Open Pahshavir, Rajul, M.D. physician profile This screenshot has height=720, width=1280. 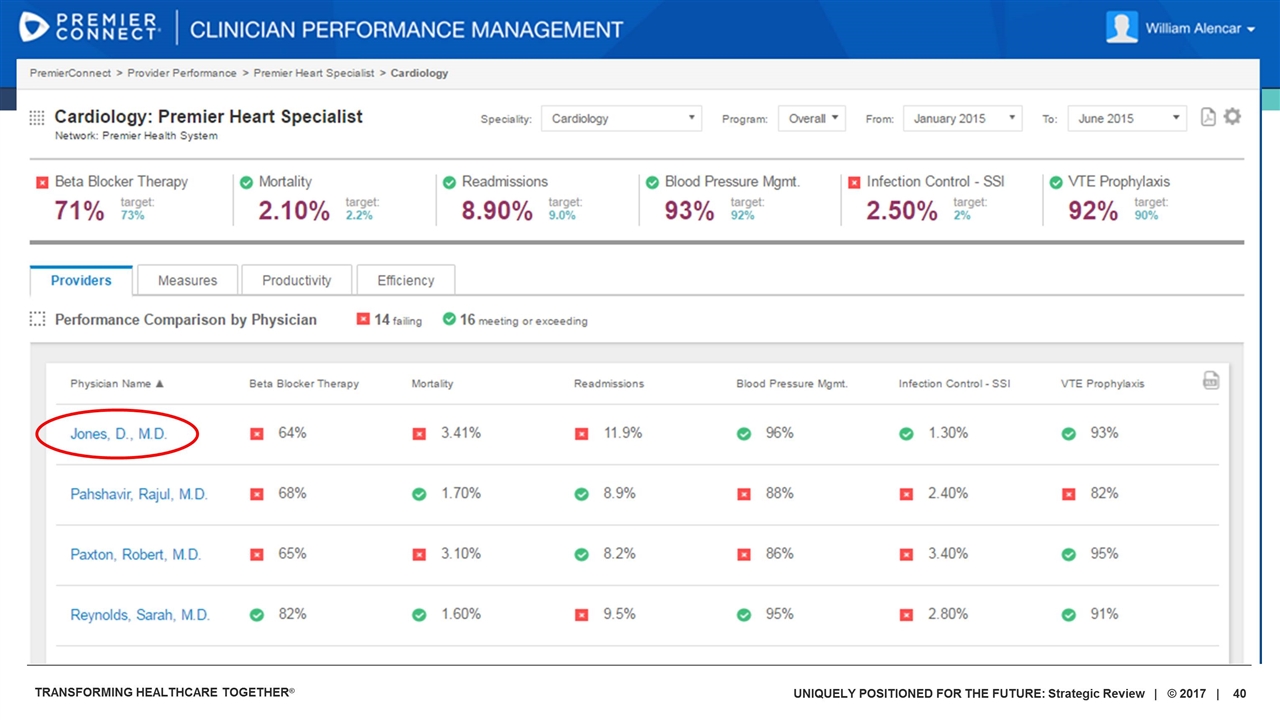click(x=139, y=494)
